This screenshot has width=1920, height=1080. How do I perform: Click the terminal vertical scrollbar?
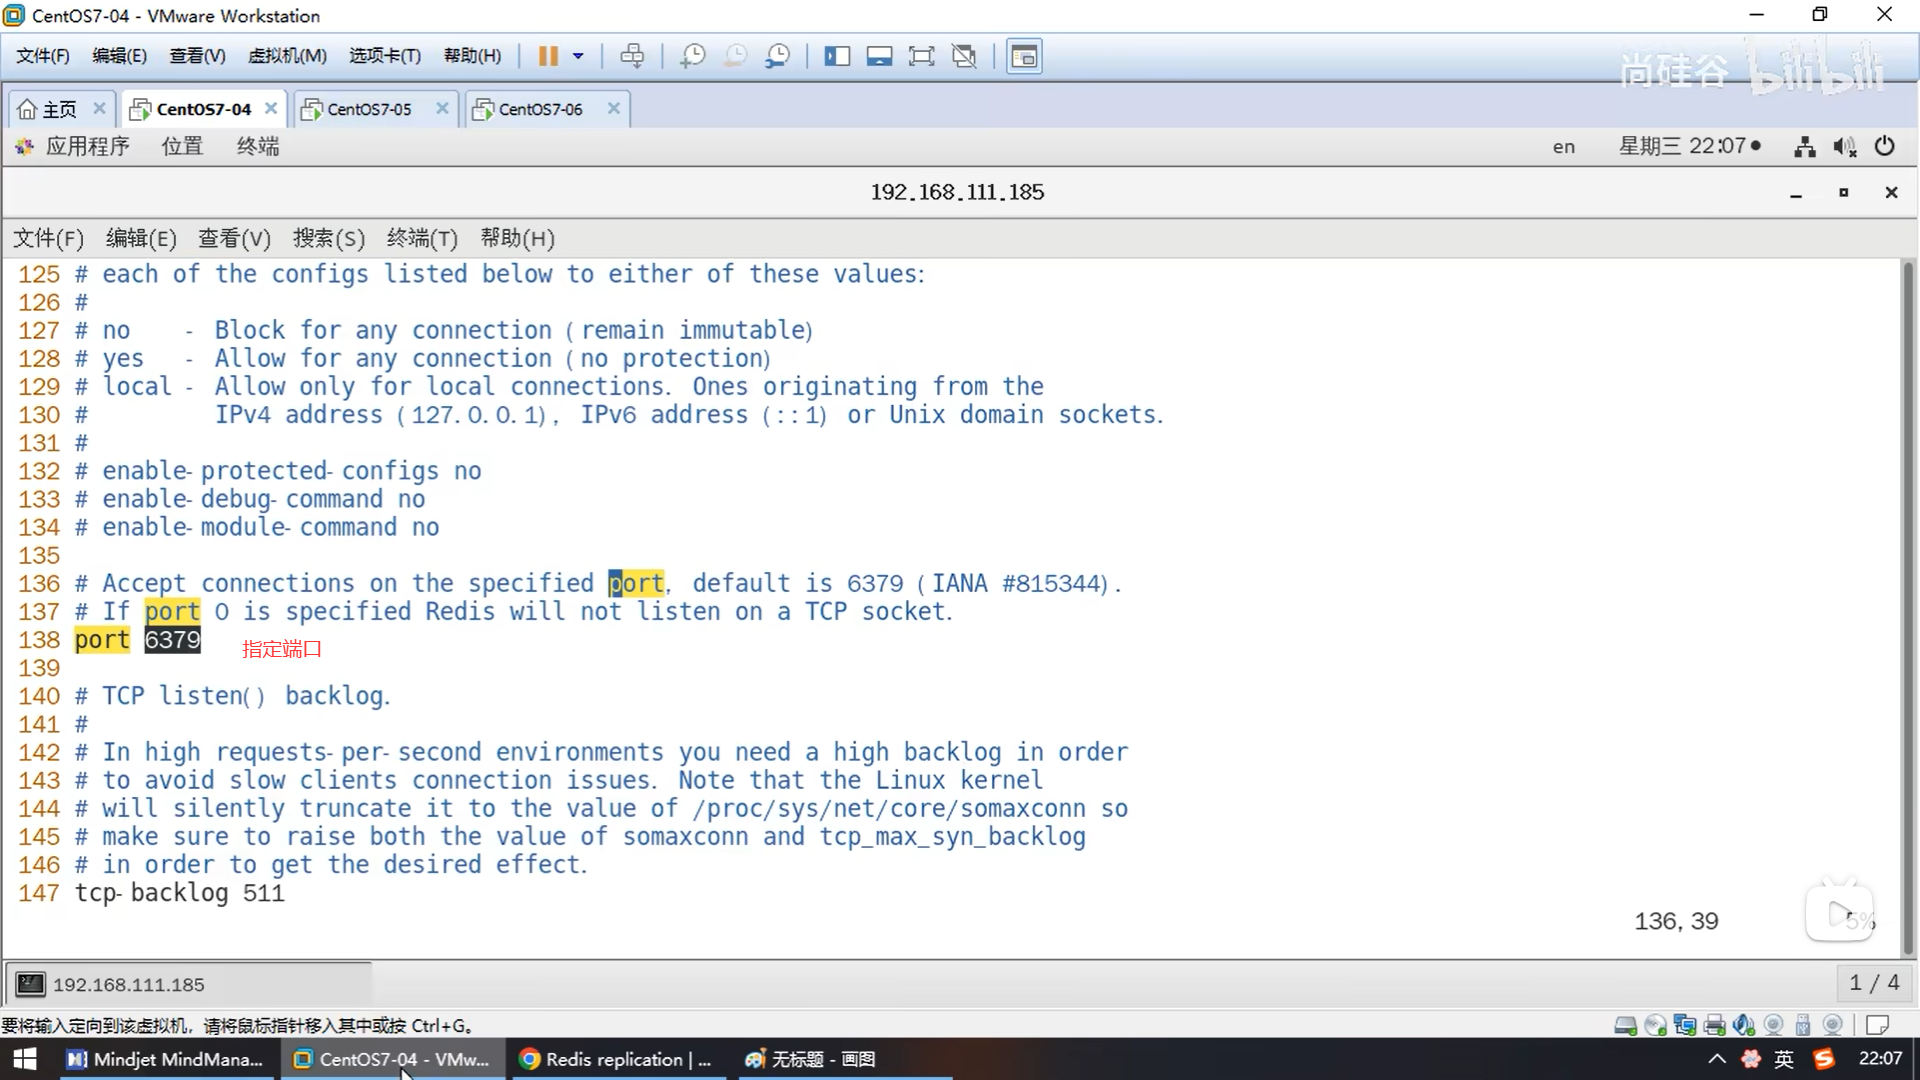tap(1907, 600)
